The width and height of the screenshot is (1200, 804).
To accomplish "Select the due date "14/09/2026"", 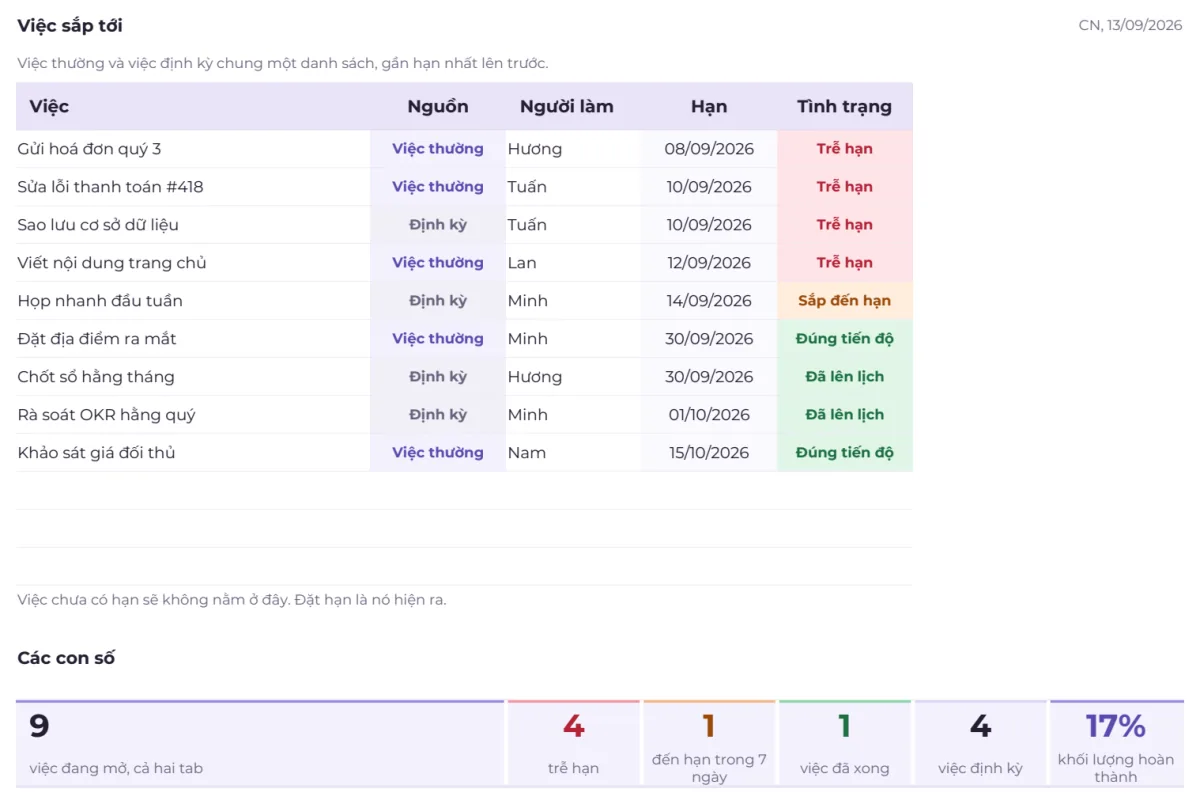I will point(709,301).
